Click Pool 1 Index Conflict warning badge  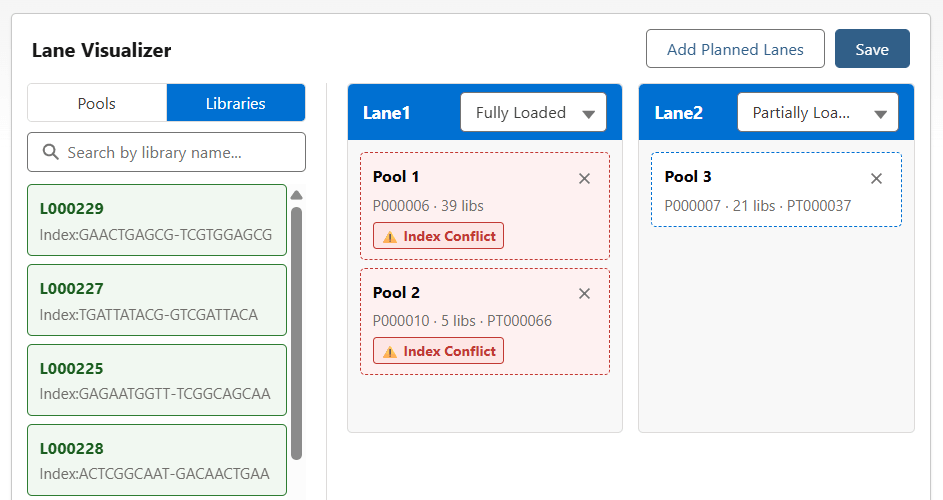[438, 236]
